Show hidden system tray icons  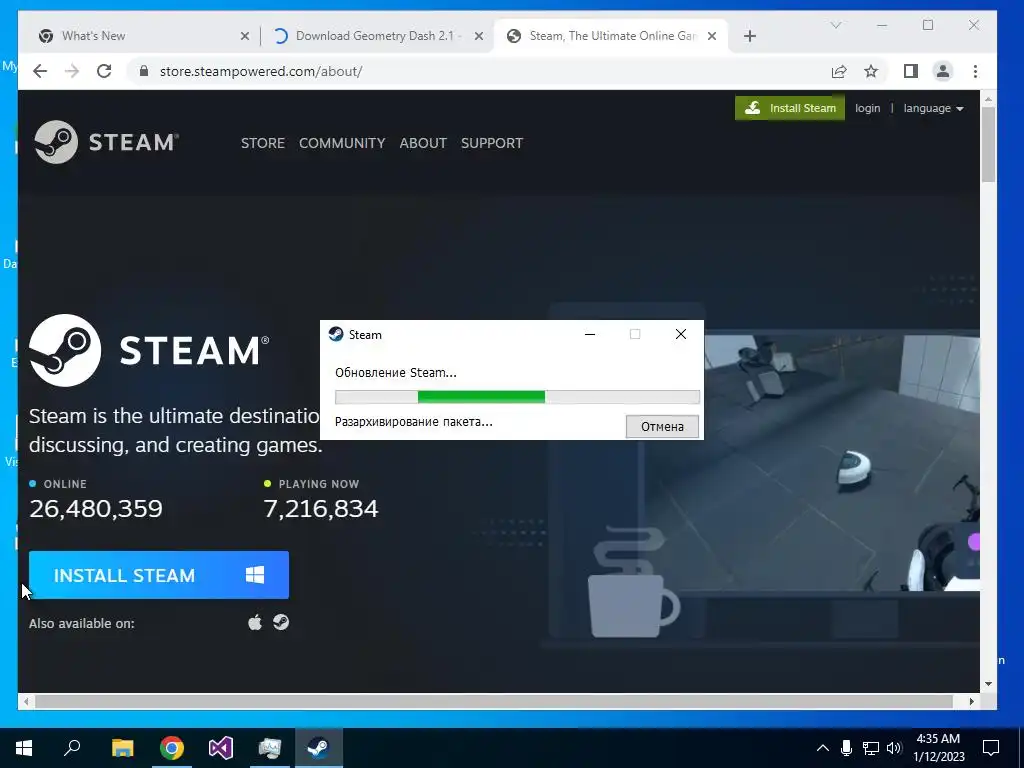(823, 748)
